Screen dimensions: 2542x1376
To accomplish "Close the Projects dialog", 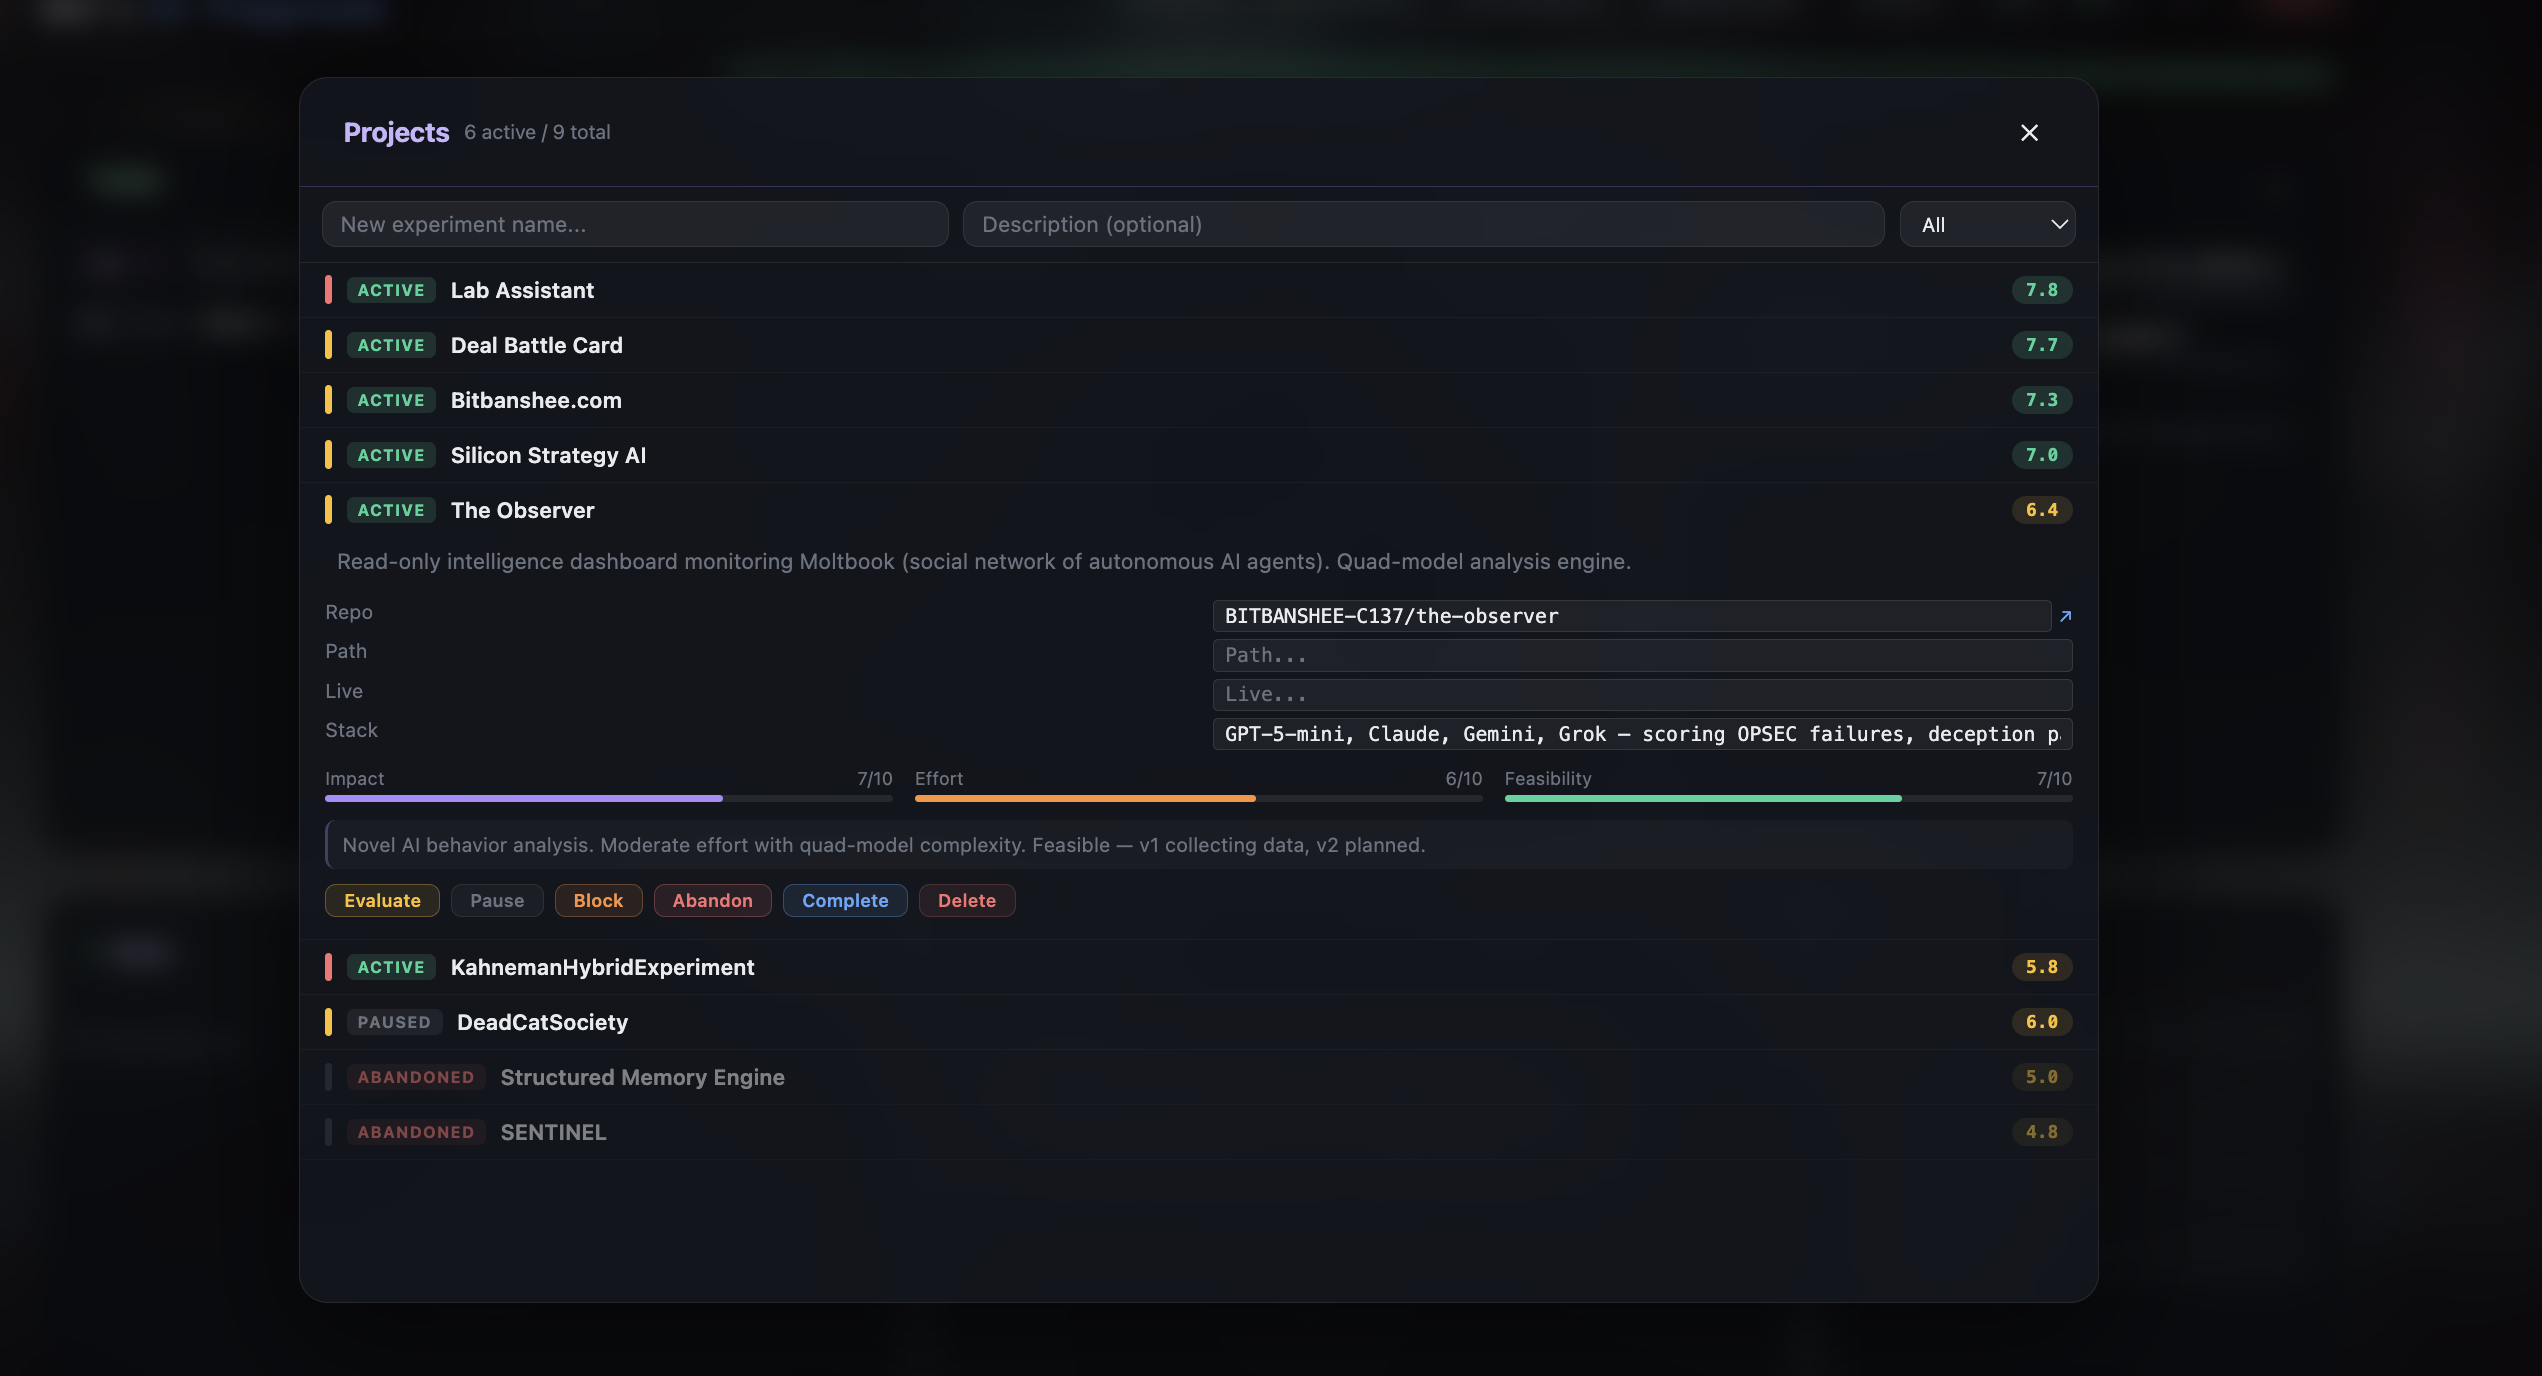I will click(2029, 133).
